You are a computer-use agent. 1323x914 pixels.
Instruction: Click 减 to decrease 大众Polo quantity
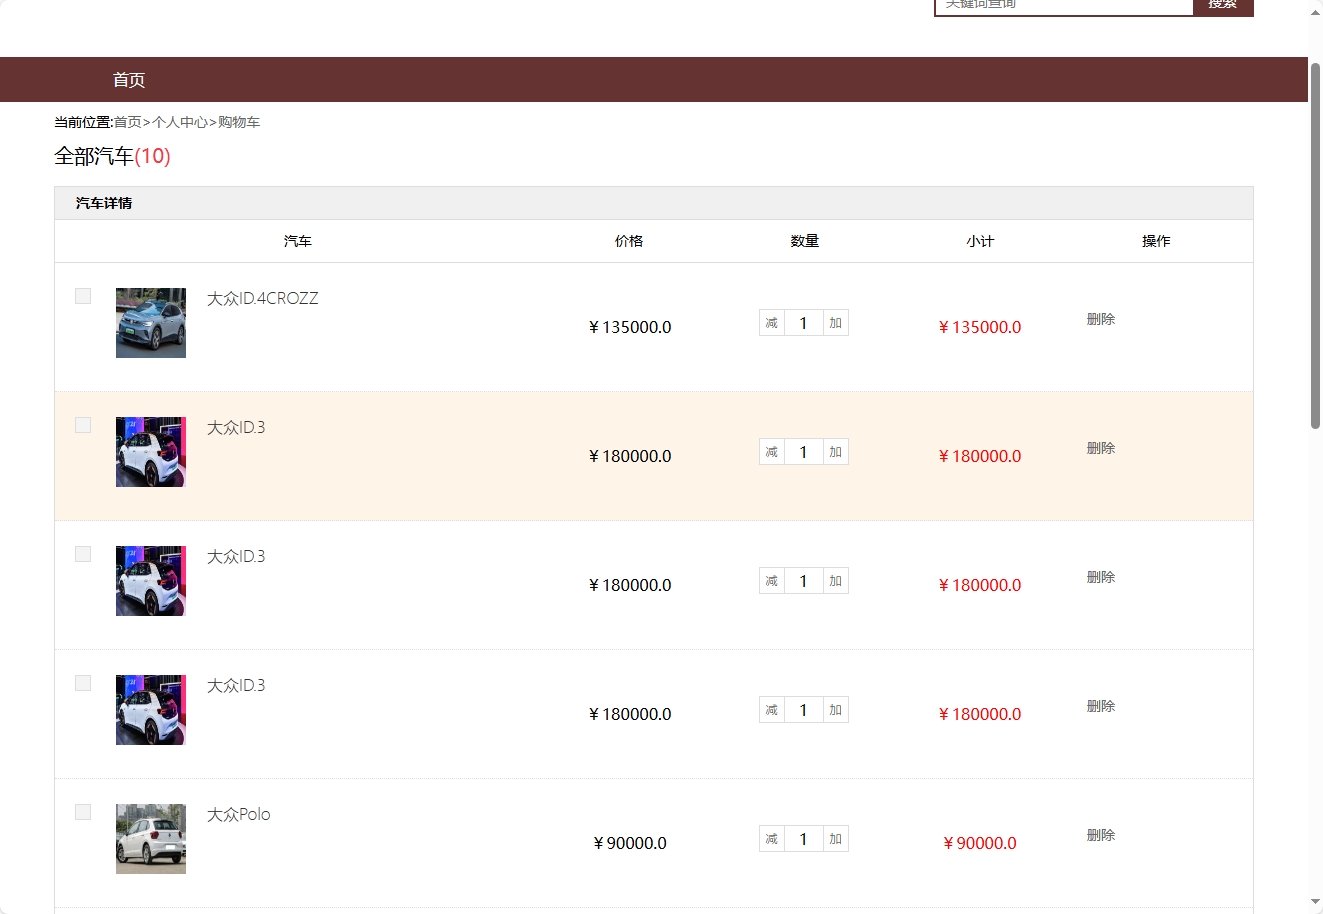click(x=771, y=838)
